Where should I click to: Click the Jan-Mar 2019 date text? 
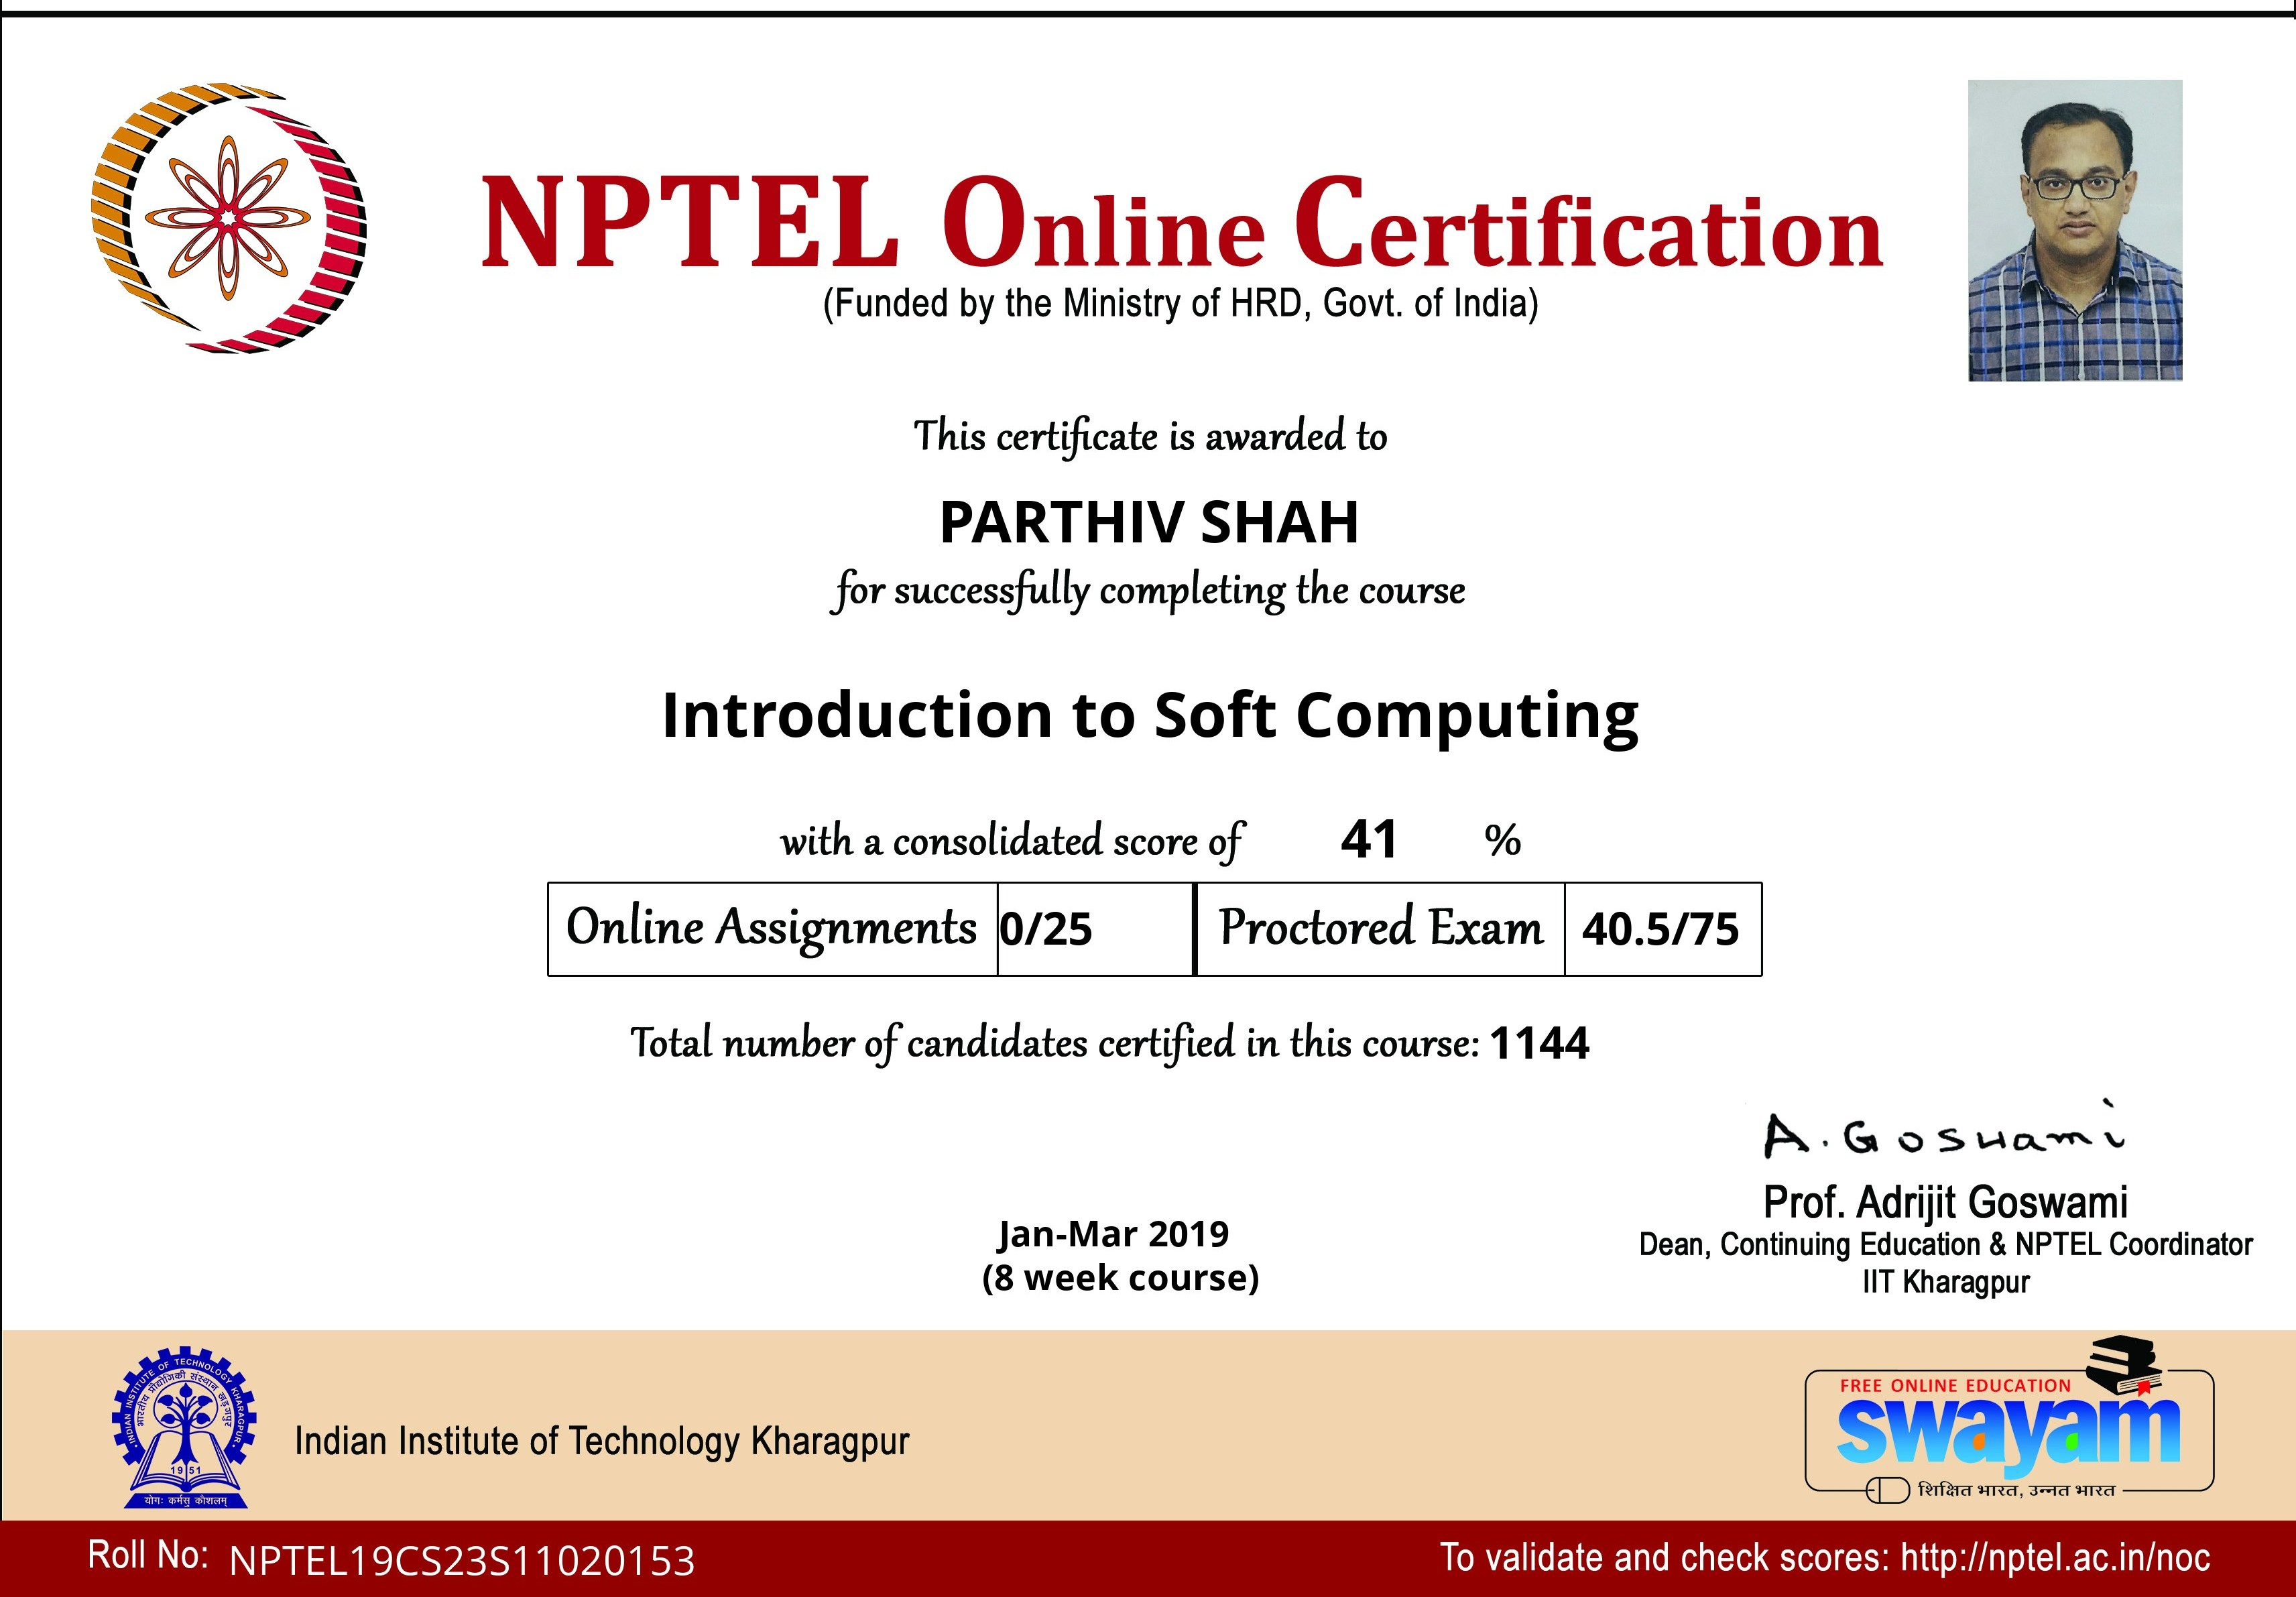(x=1114, y=1234)
